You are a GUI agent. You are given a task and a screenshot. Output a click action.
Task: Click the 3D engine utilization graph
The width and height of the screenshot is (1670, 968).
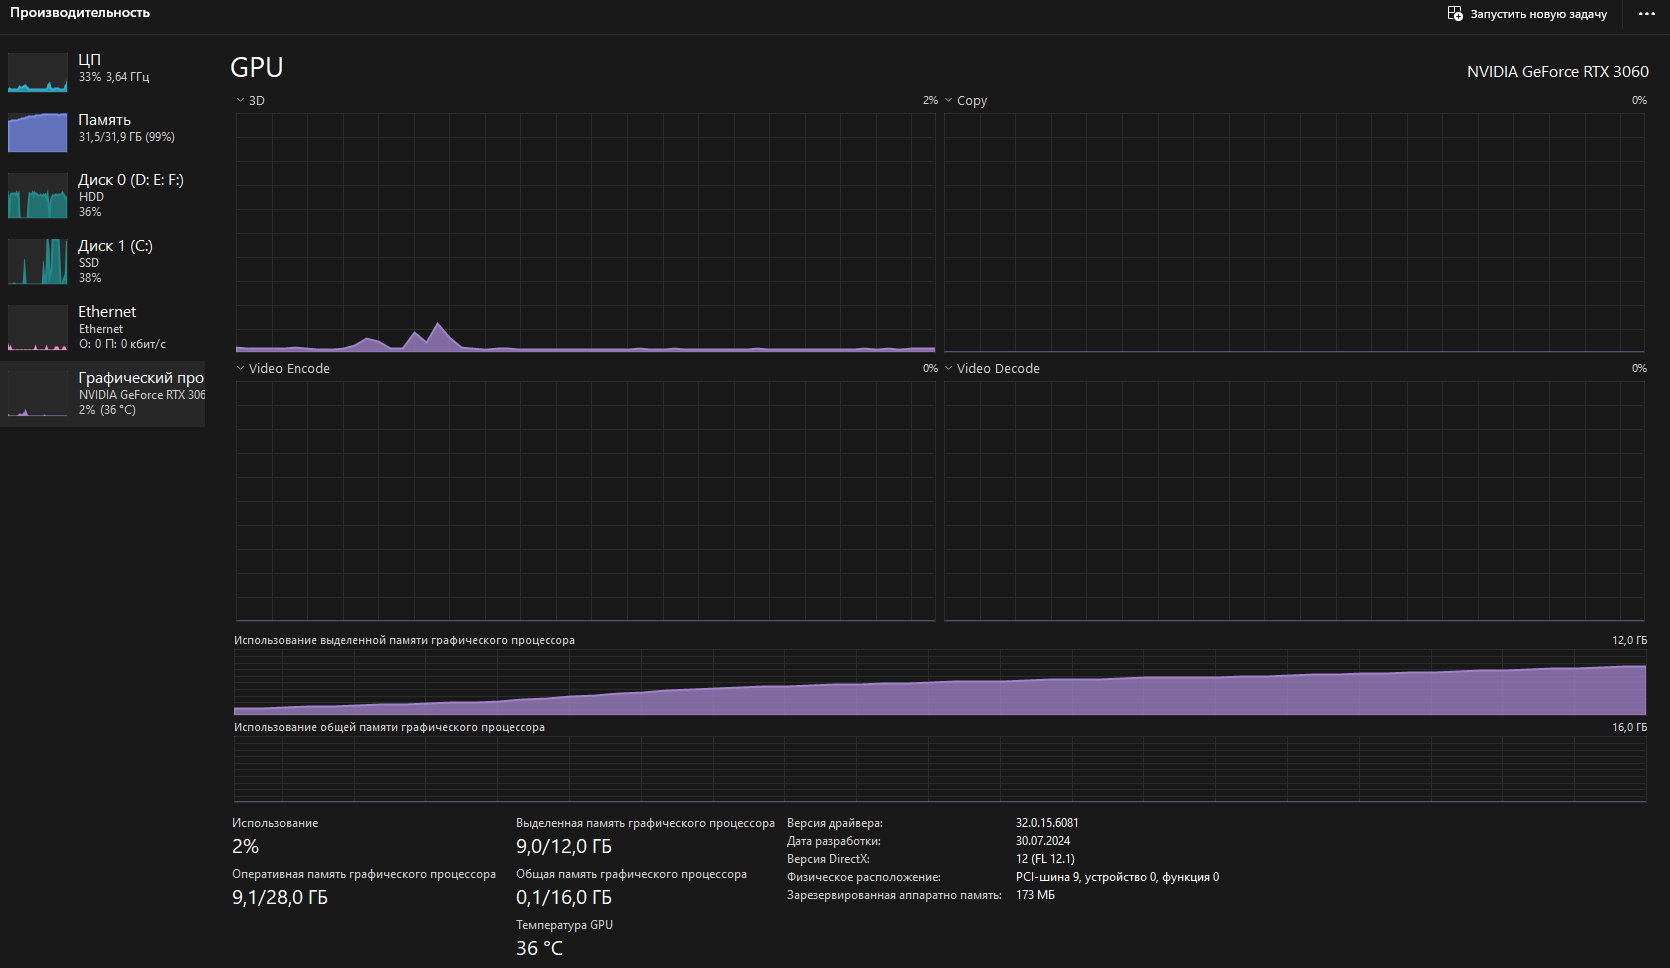click(x=585, y=232)
